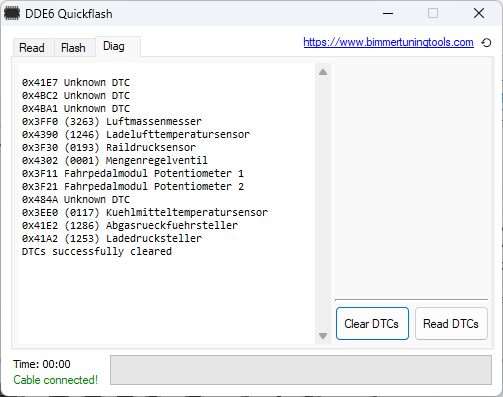Click the 0x4302 Mengenregelventil entry
The image size is (503, 397).
point(115,160)
